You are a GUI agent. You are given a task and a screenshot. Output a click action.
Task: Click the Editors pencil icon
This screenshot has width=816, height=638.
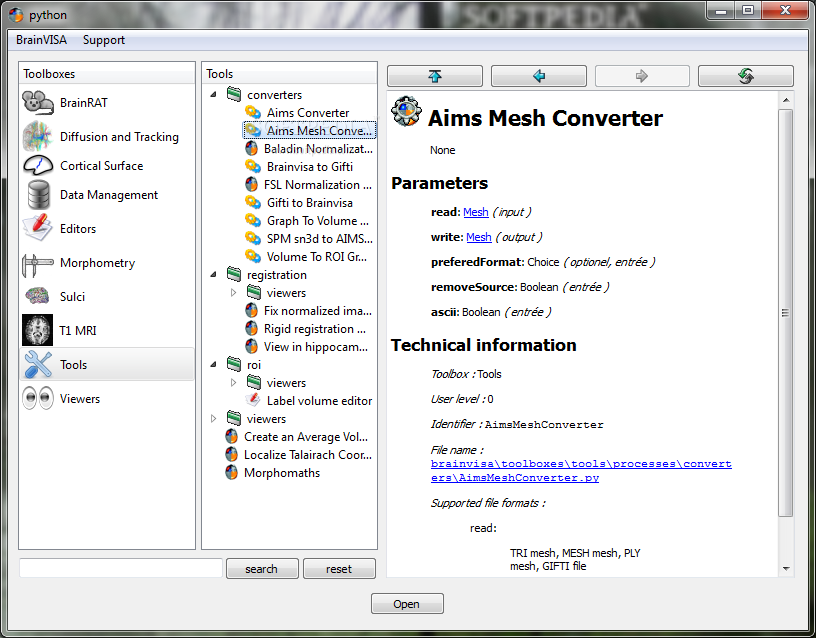(x=37, y=228)
